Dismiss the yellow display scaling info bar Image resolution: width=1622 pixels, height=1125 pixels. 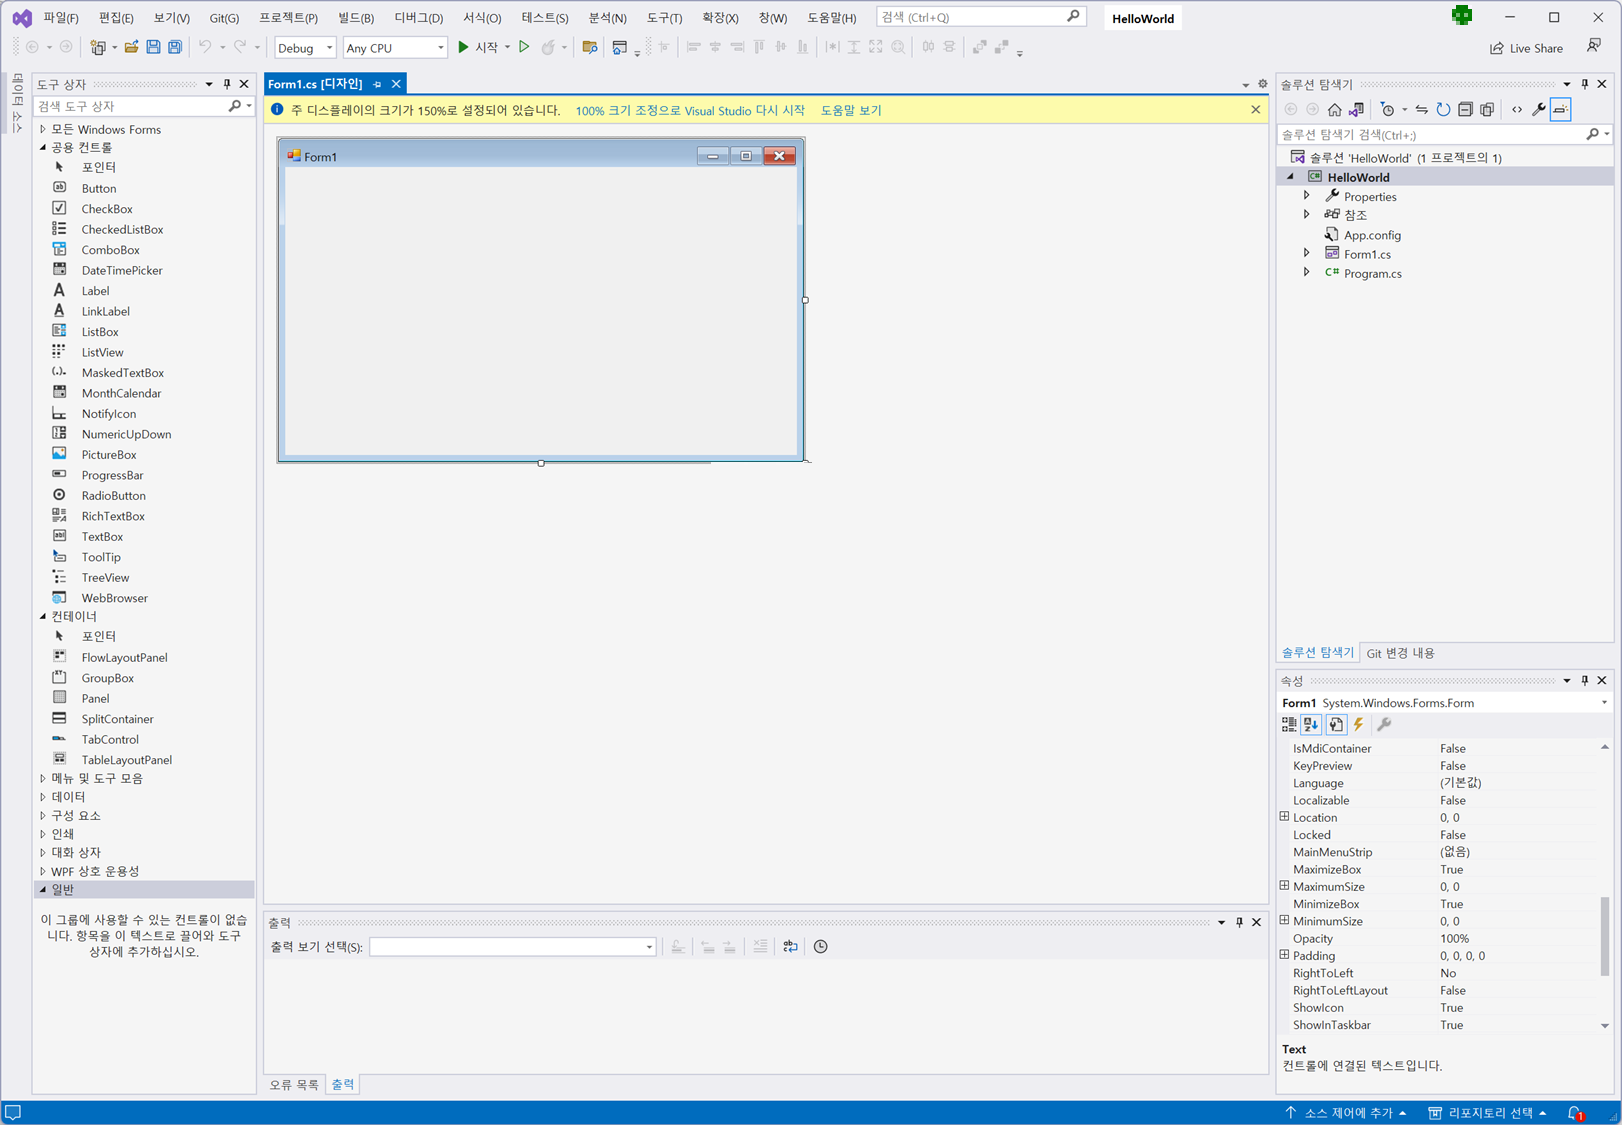(x=1256, y=110)
